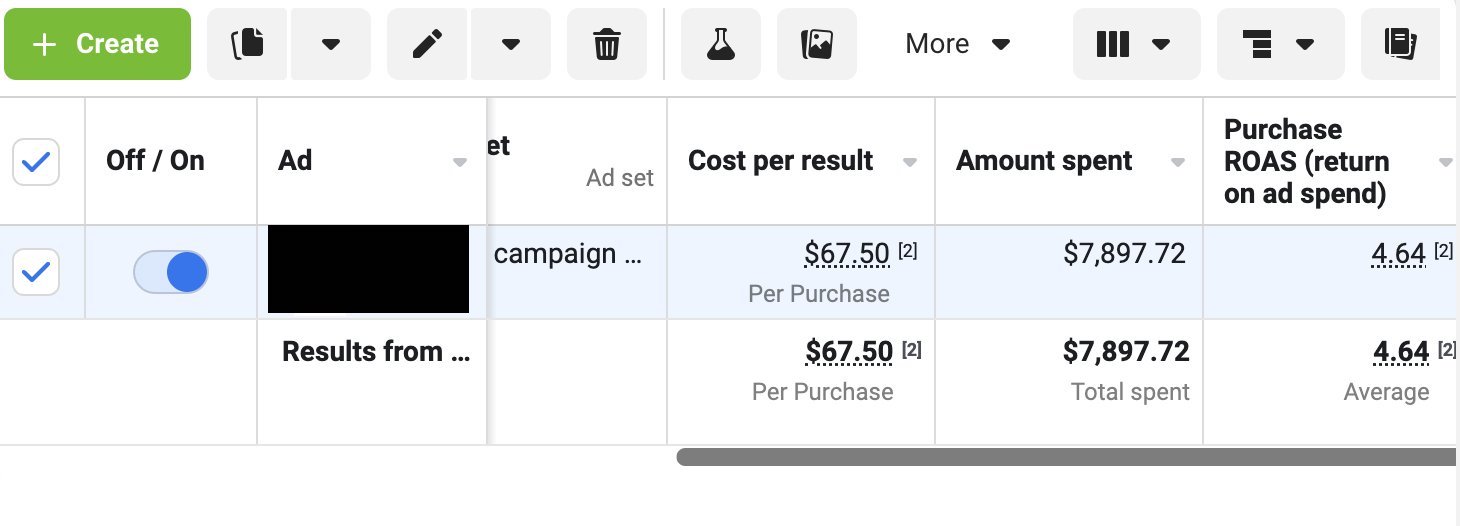The width and height of the screenshot is (1460, 526).
Task: Open the A/B test flask icon
Action: point(720,44)
